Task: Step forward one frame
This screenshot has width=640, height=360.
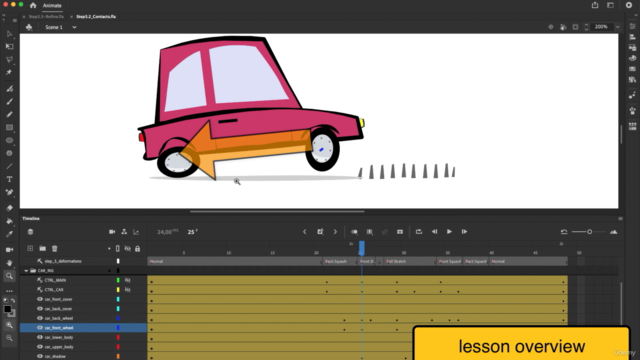Action: coord(464,232)
